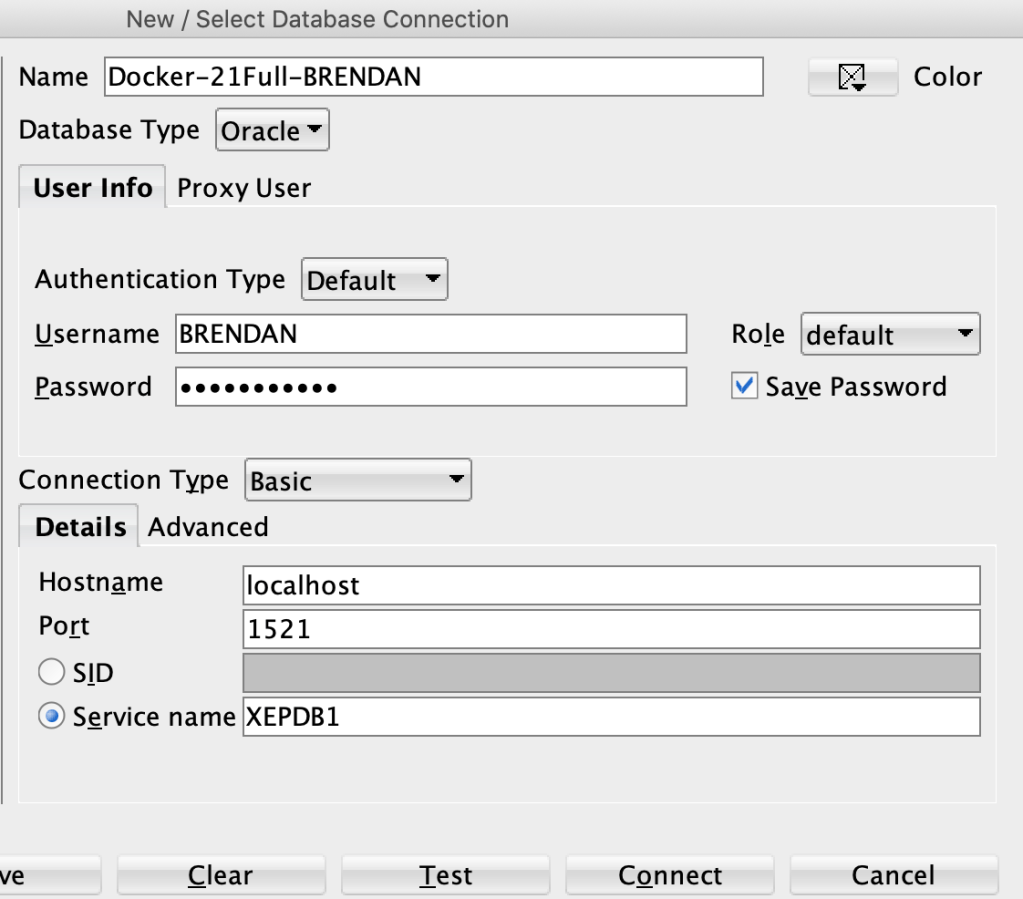1023x899 pixels.
Task: Click the Password field
Action: click(430, 388)
